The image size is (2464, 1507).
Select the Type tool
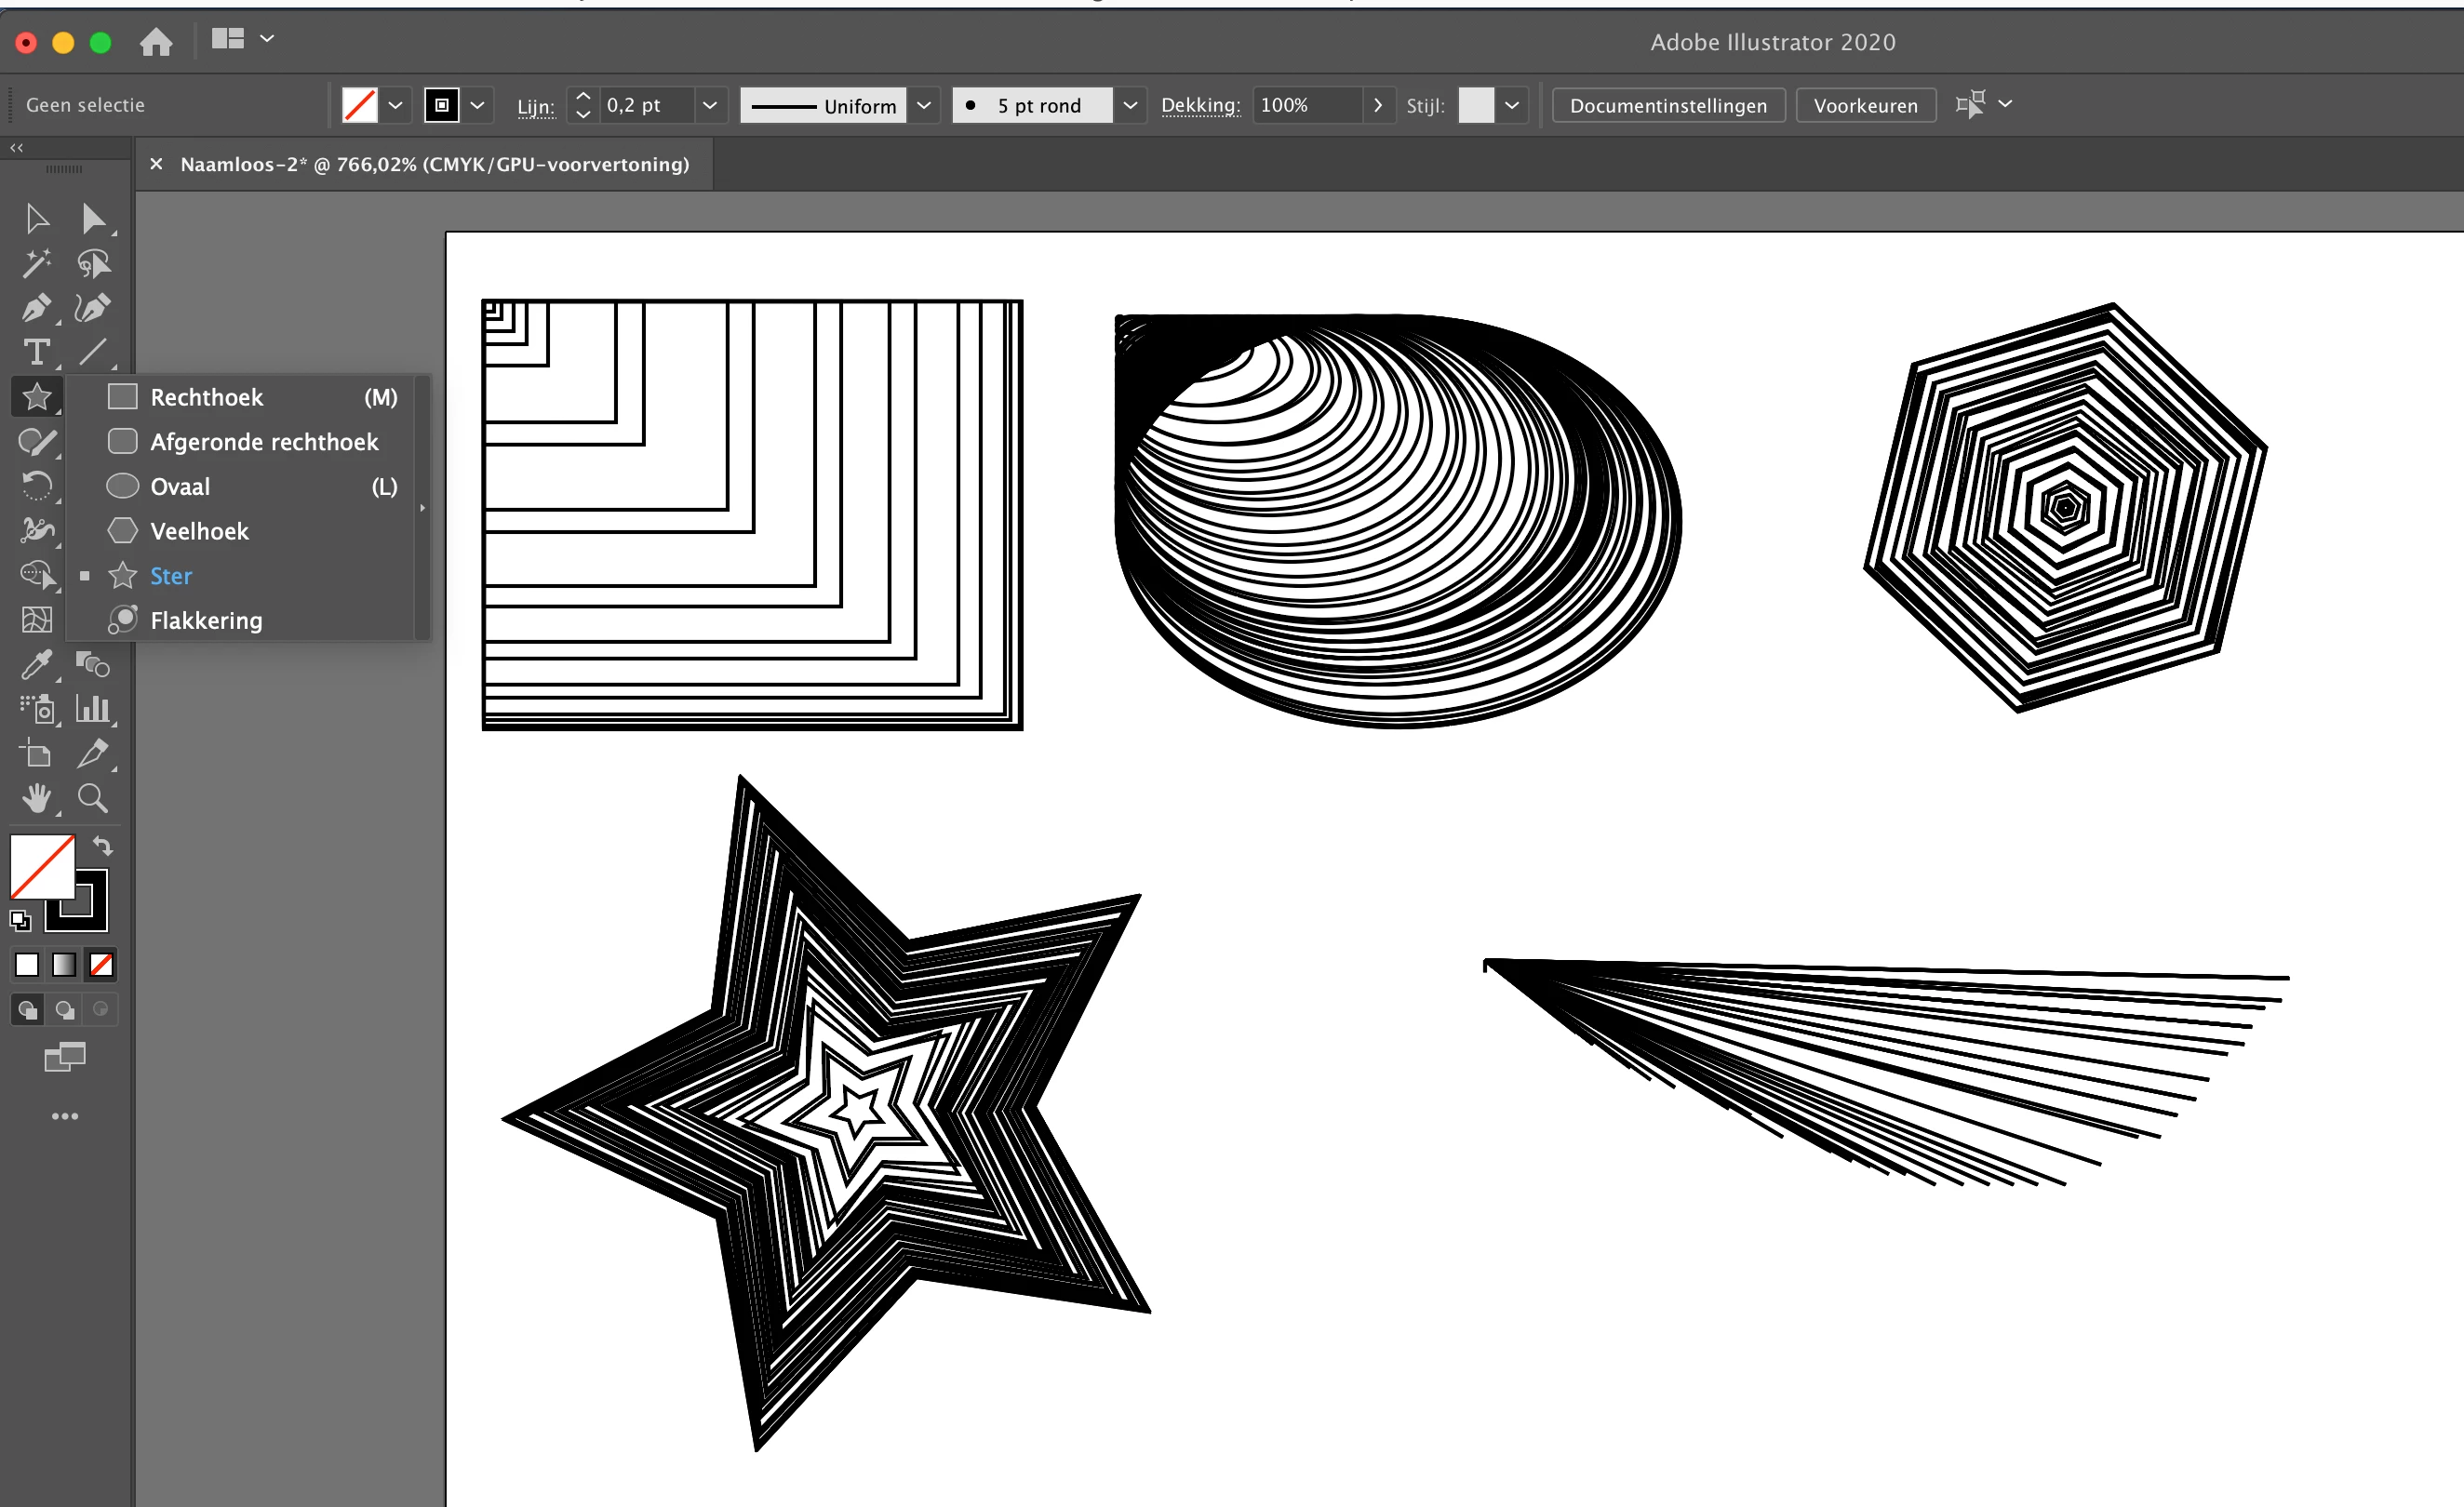click(x=37, y=352)
